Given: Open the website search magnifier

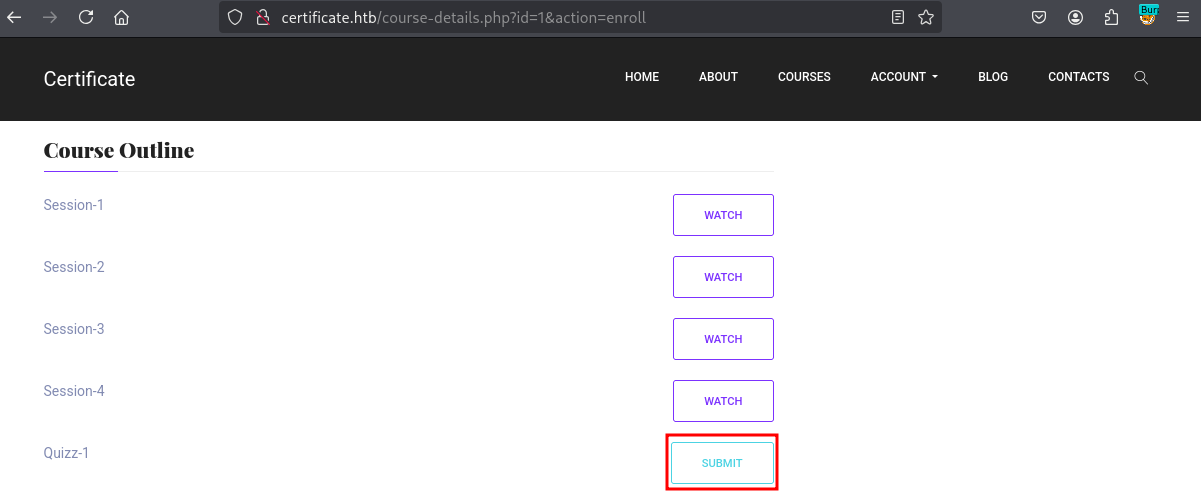Looking at the screenshot, I should pos(1141,77).
